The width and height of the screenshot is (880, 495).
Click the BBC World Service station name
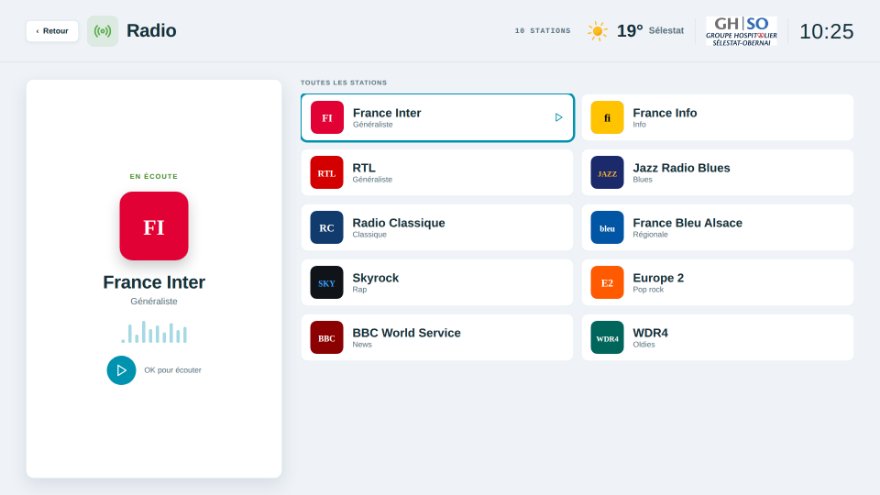coord(406,333)
